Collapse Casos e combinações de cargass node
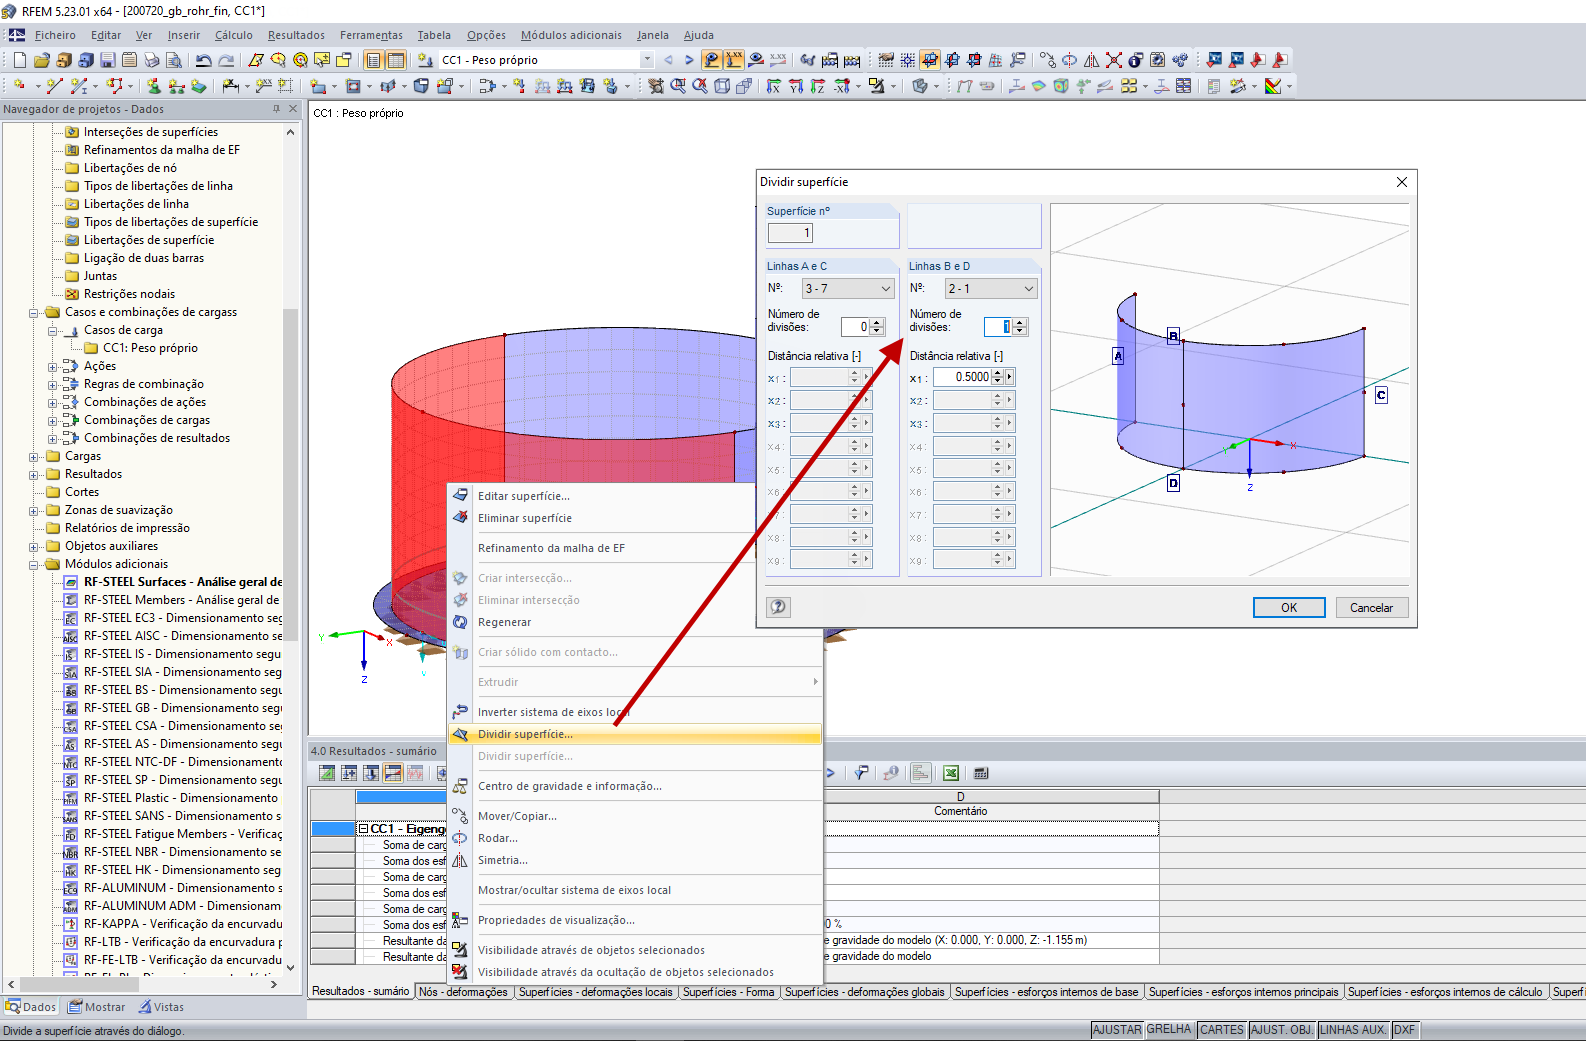The image size is (1586, 1041). pos(34,312)
